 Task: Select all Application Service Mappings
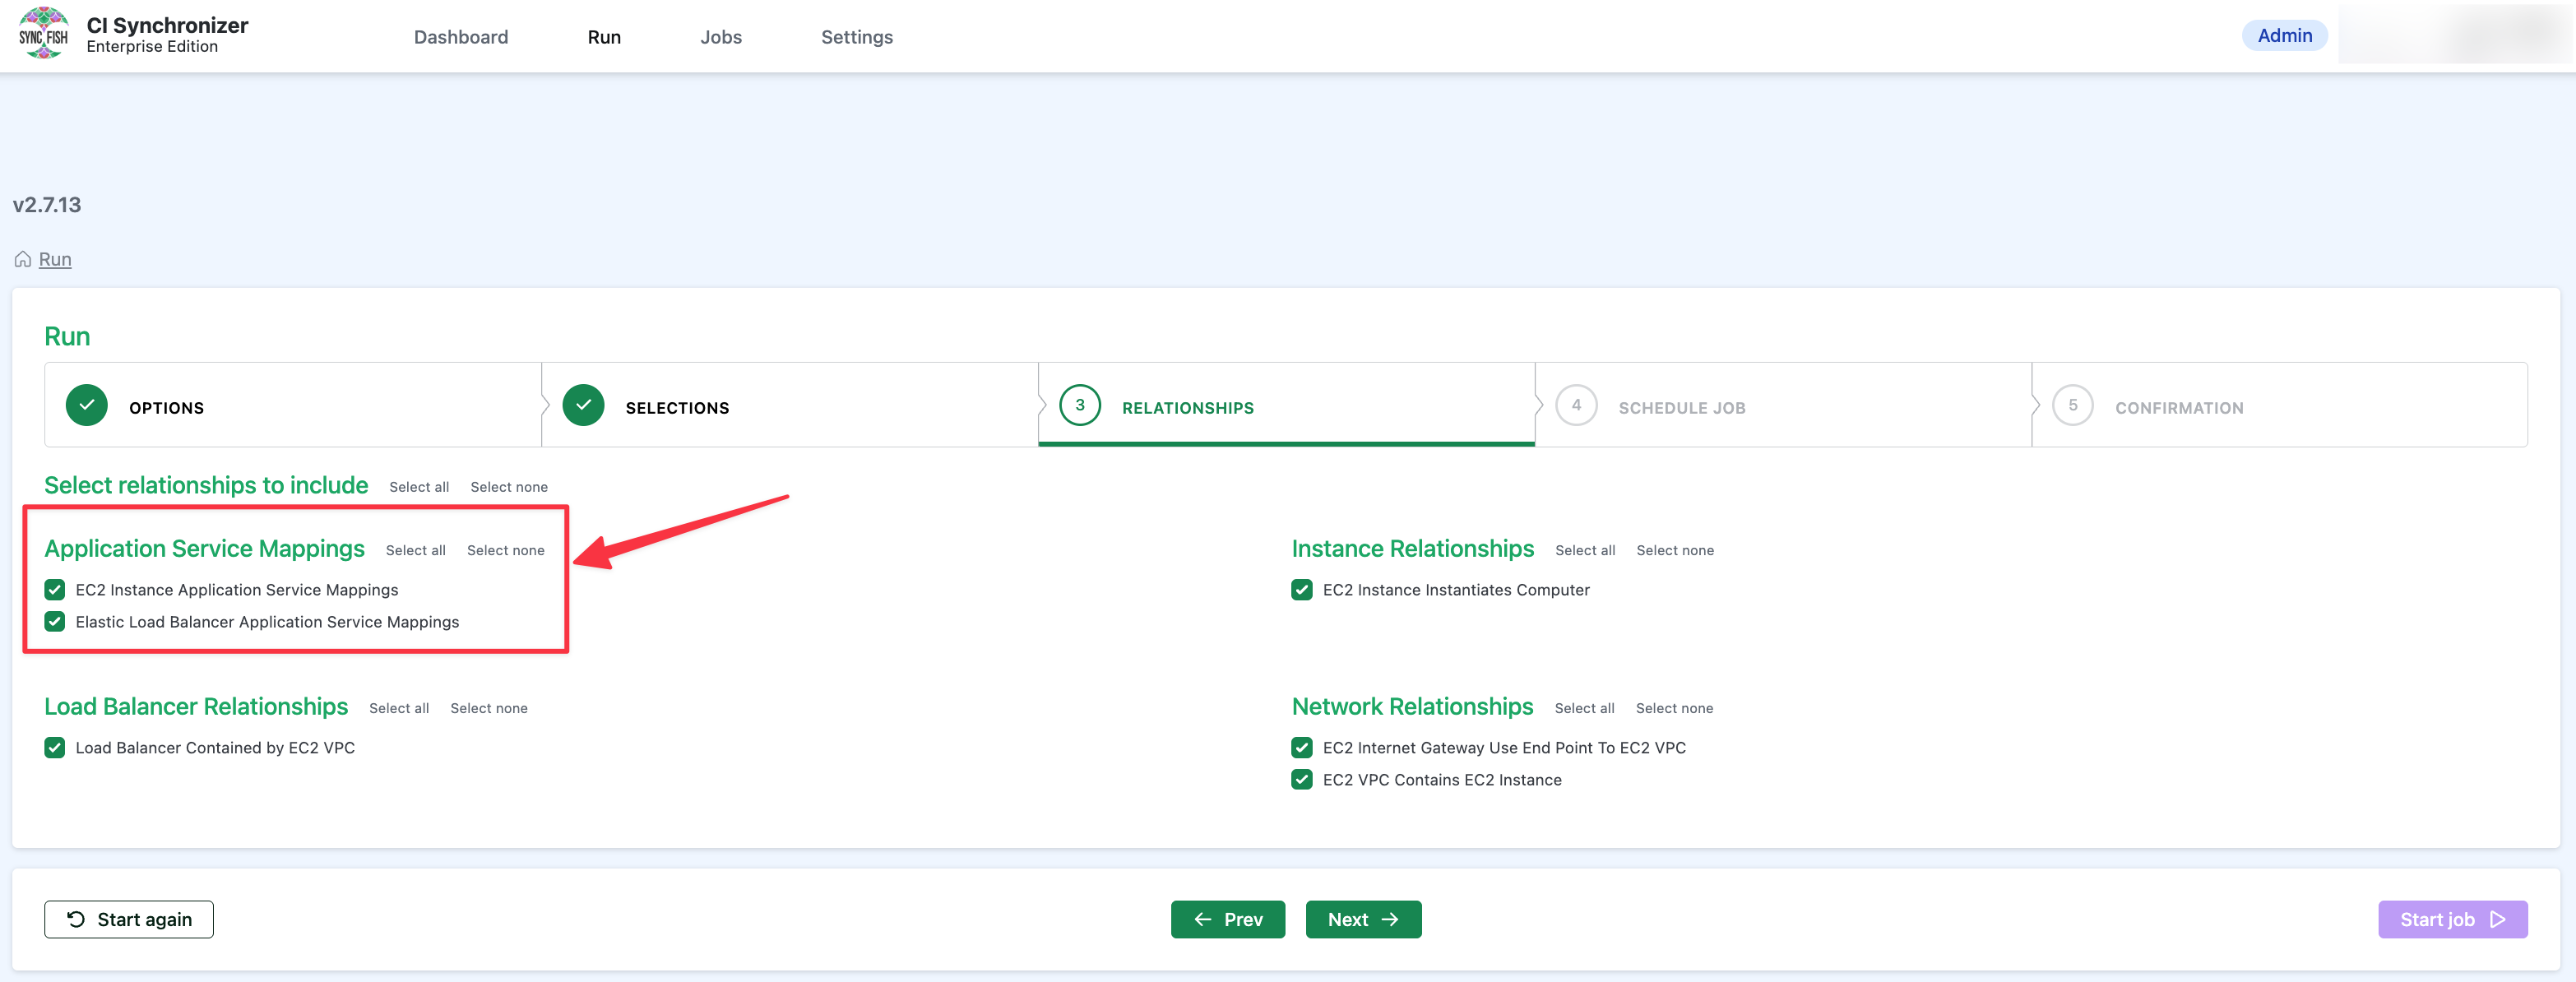[416, 550]
